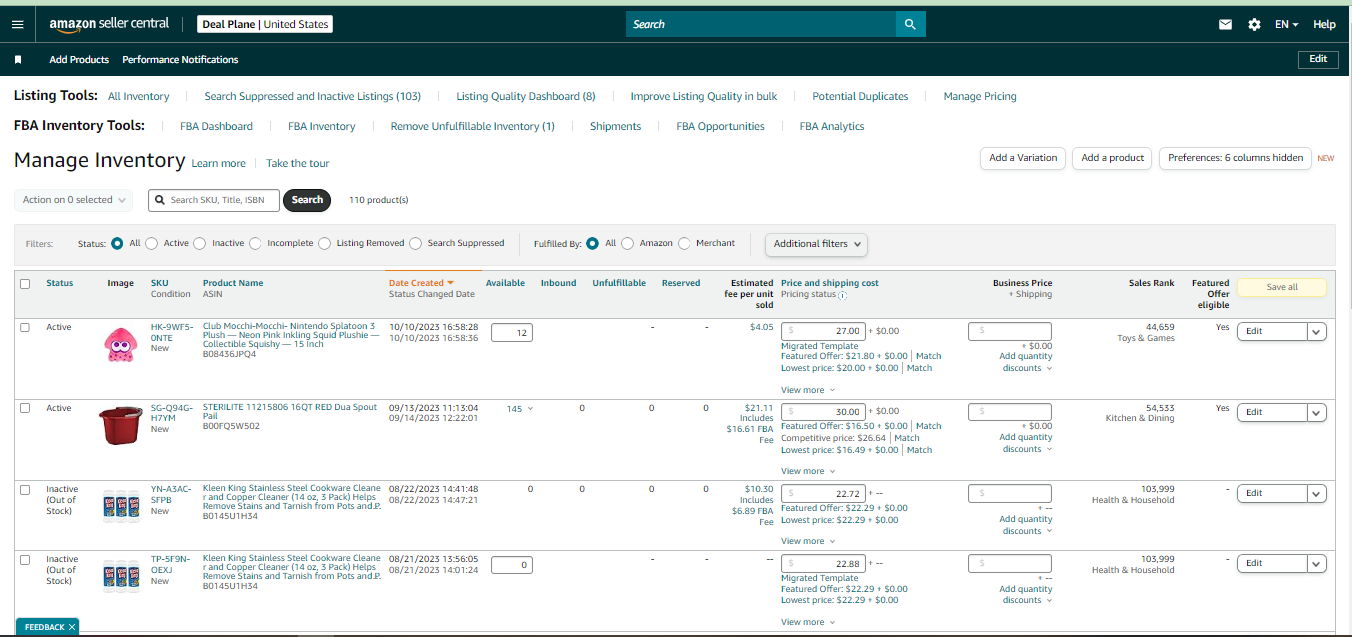Image resolution: width=1352 pixels, height=637 pixels.
Task: Select the Incomplete status radio filter
Action: coord(255,243)
